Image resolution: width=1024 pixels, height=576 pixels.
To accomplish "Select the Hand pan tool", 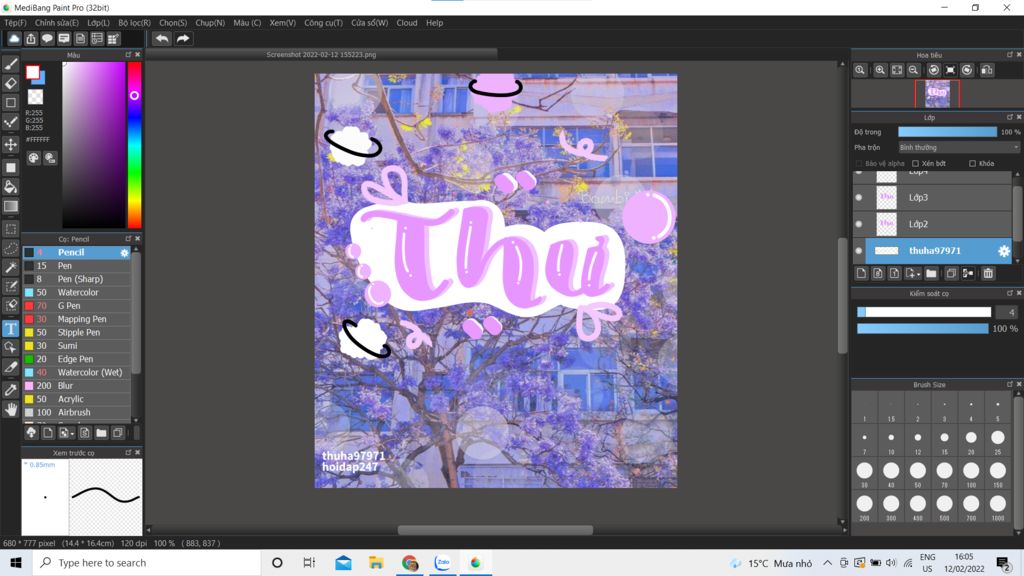I will (x=10, y=409).
